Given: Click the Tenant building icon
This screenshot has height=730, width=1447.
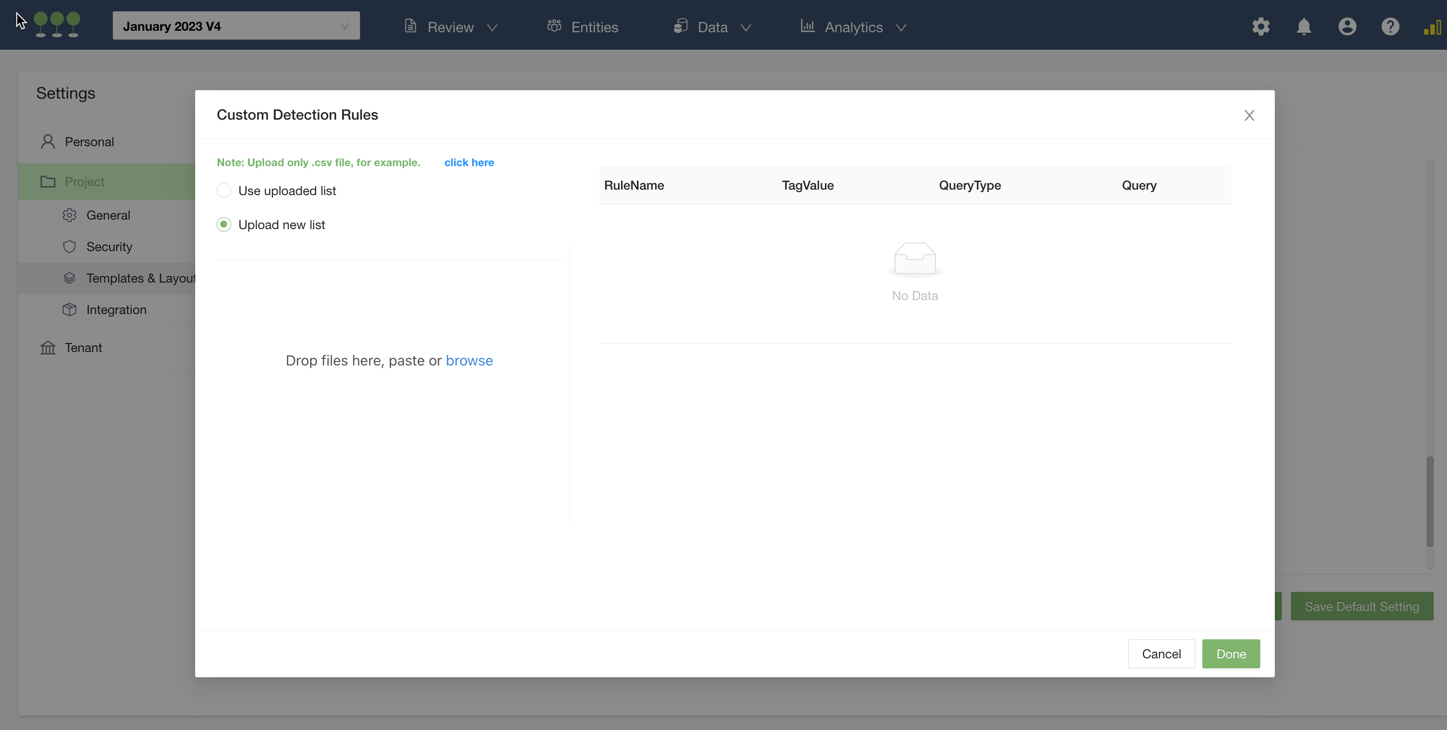Looking at the screenshot, I should [x=48, y=348].
